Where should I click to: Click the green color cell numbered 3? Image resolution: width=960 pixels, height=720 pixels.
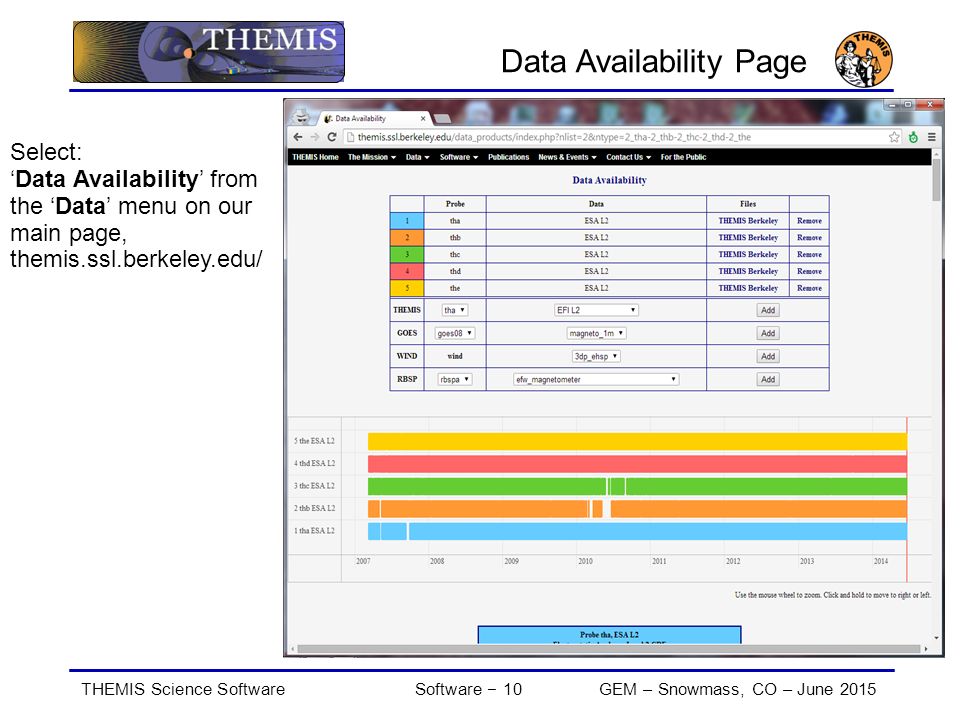pos(407,255)
